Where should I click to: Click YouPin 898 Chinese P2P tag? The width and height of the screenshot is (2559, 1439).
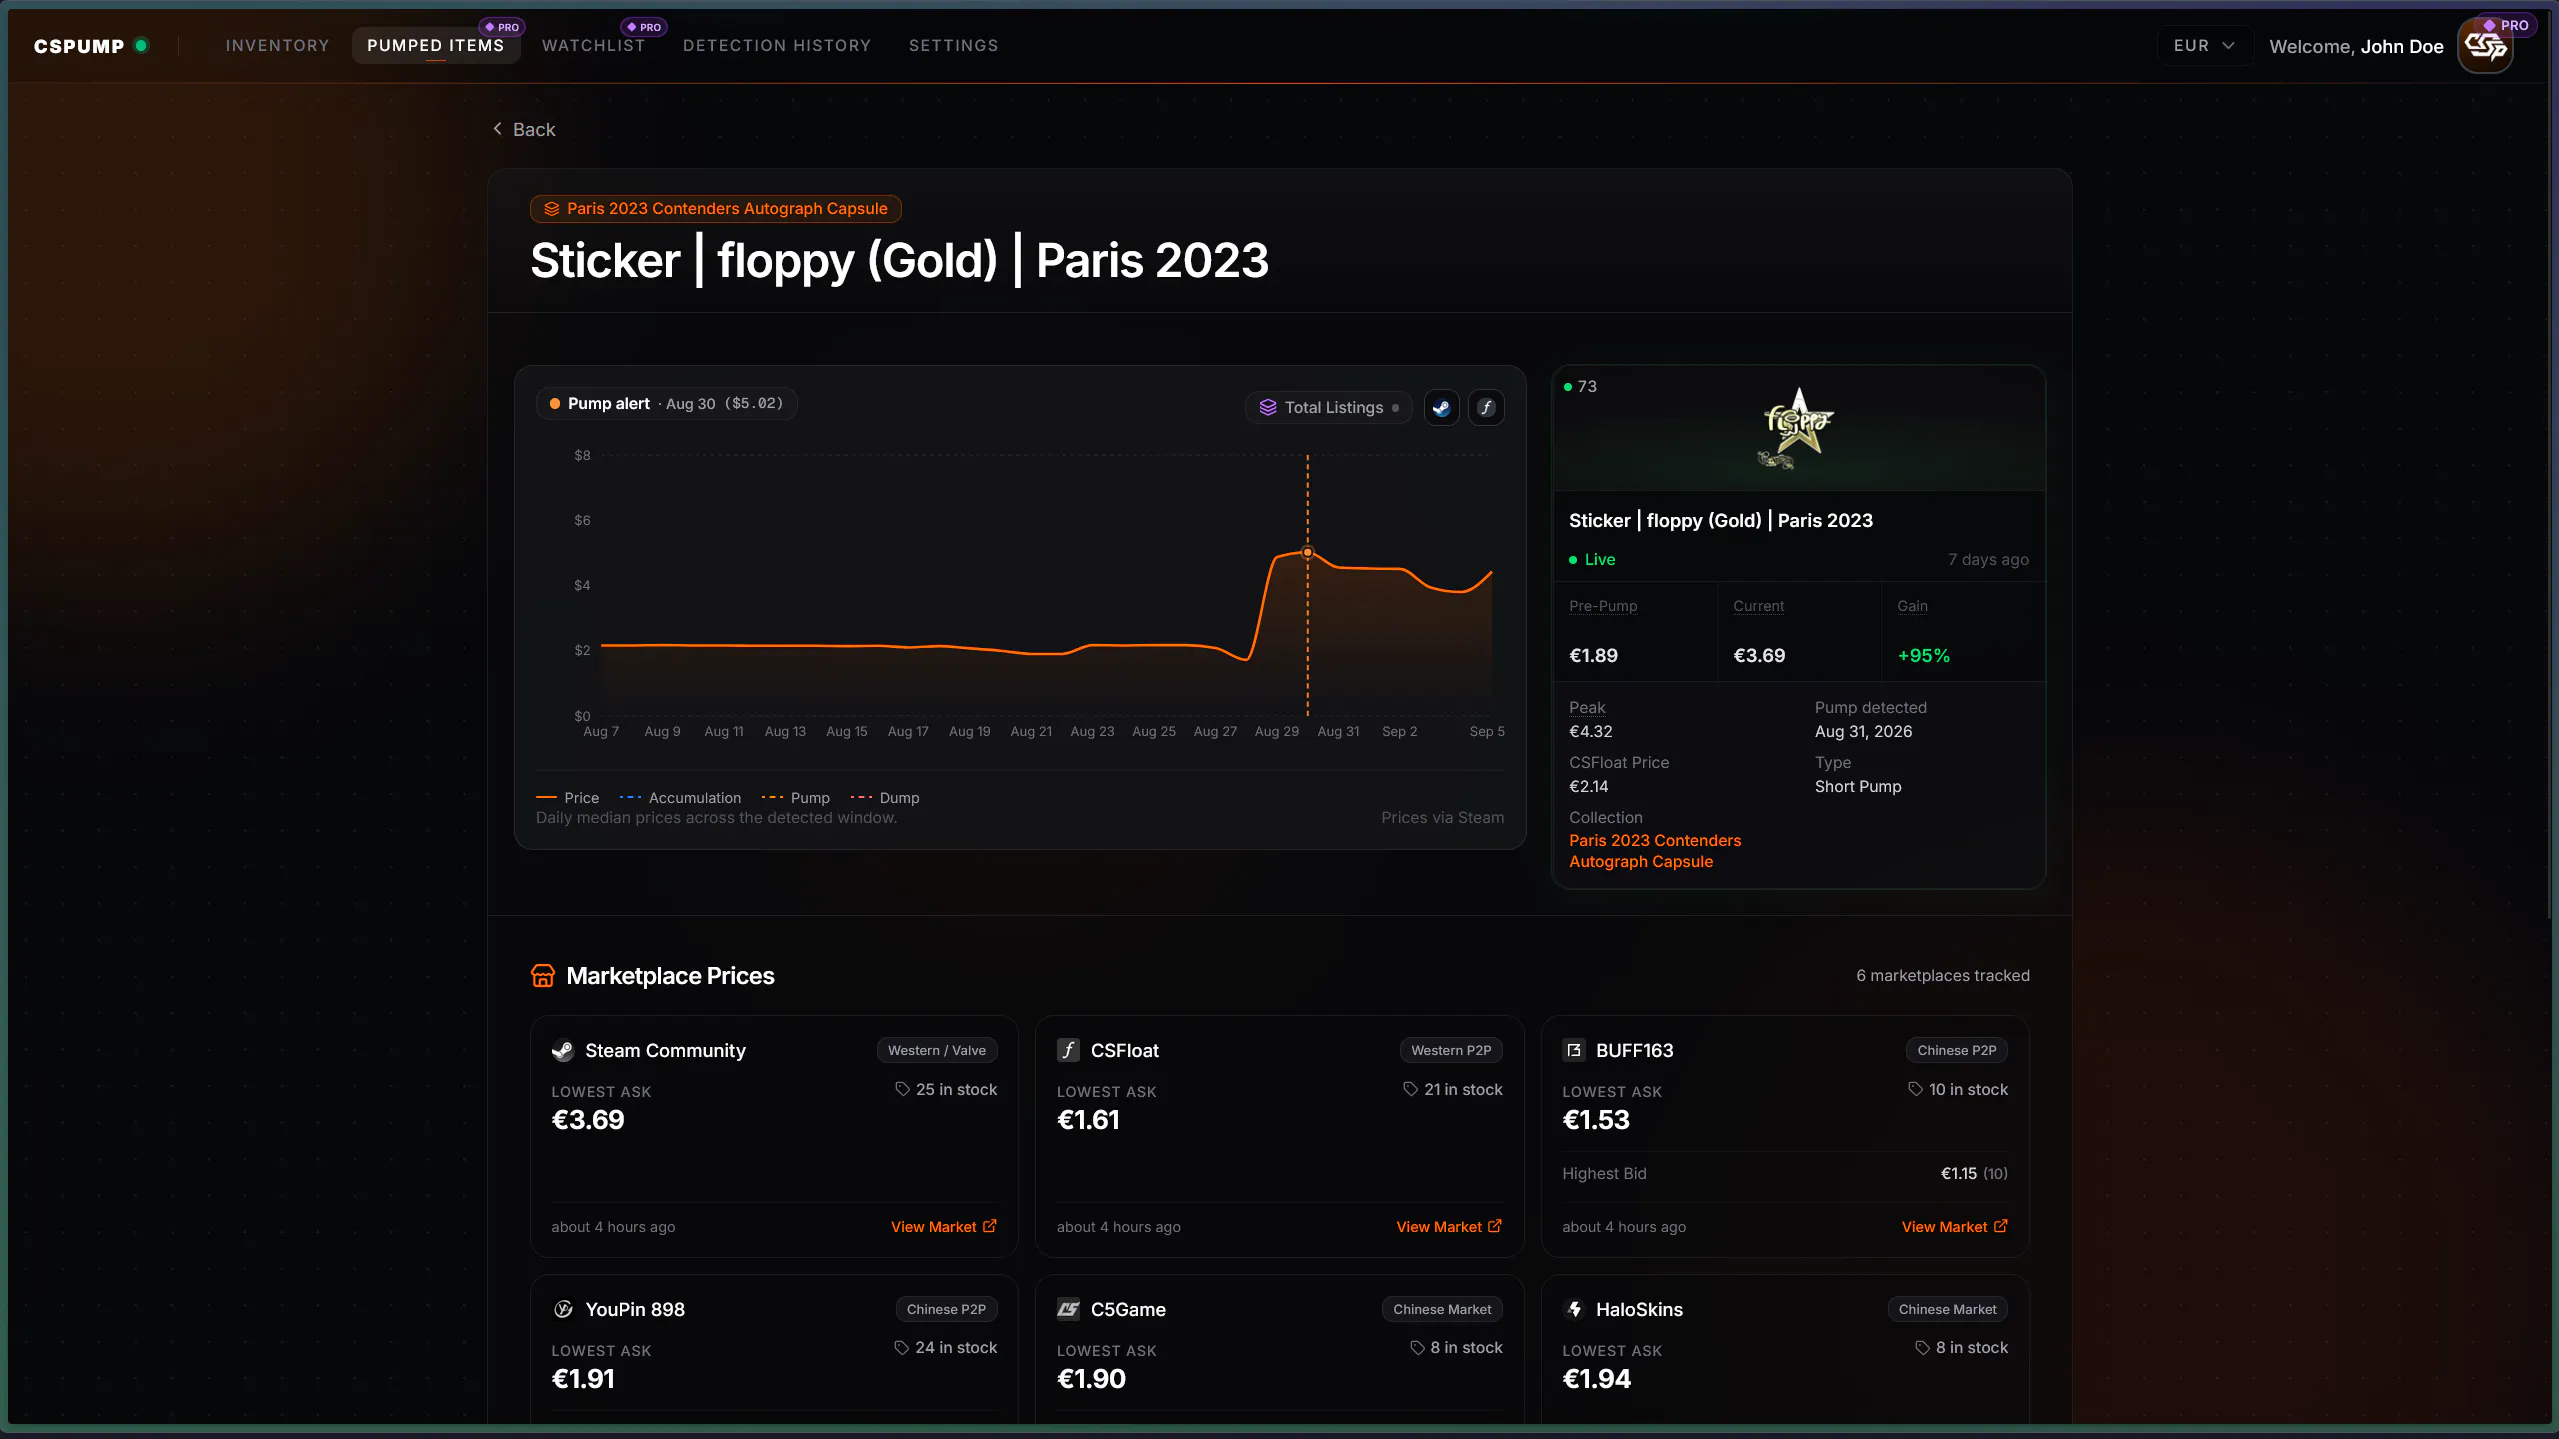coord(946,1310)
